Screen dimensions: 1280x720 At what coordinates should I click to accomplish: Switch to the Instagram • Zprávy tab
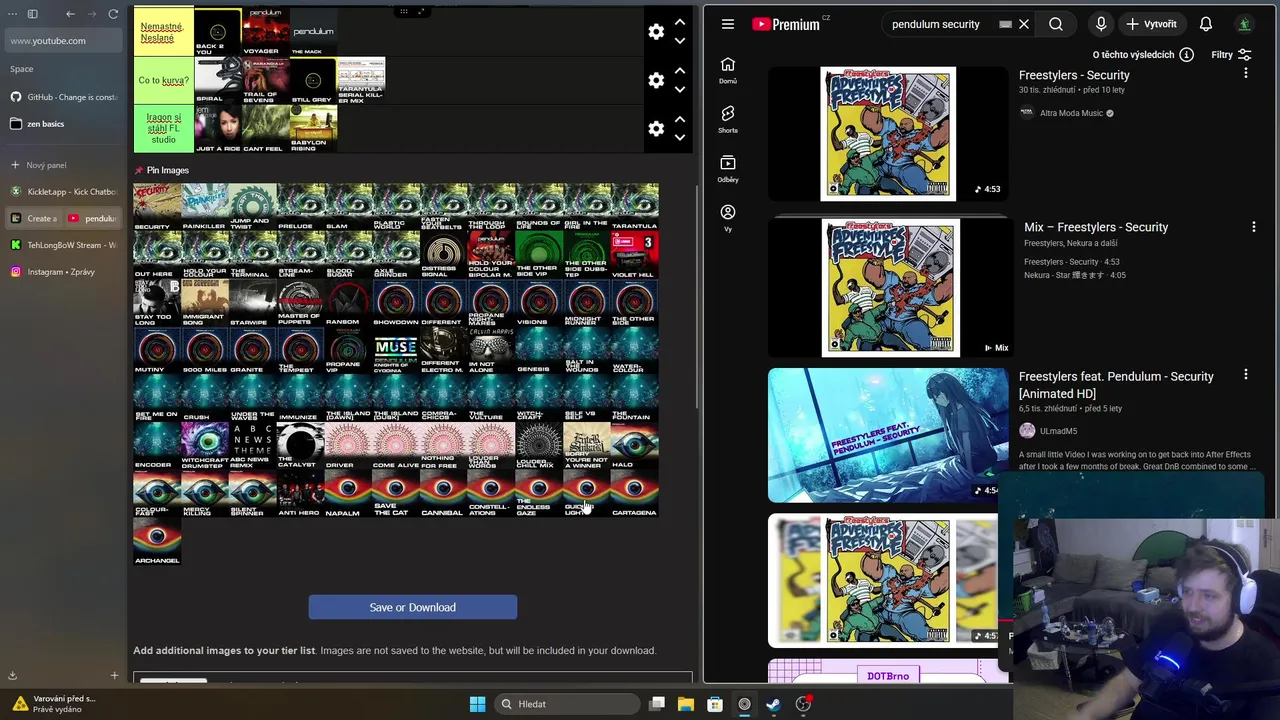tap(63, 272)
